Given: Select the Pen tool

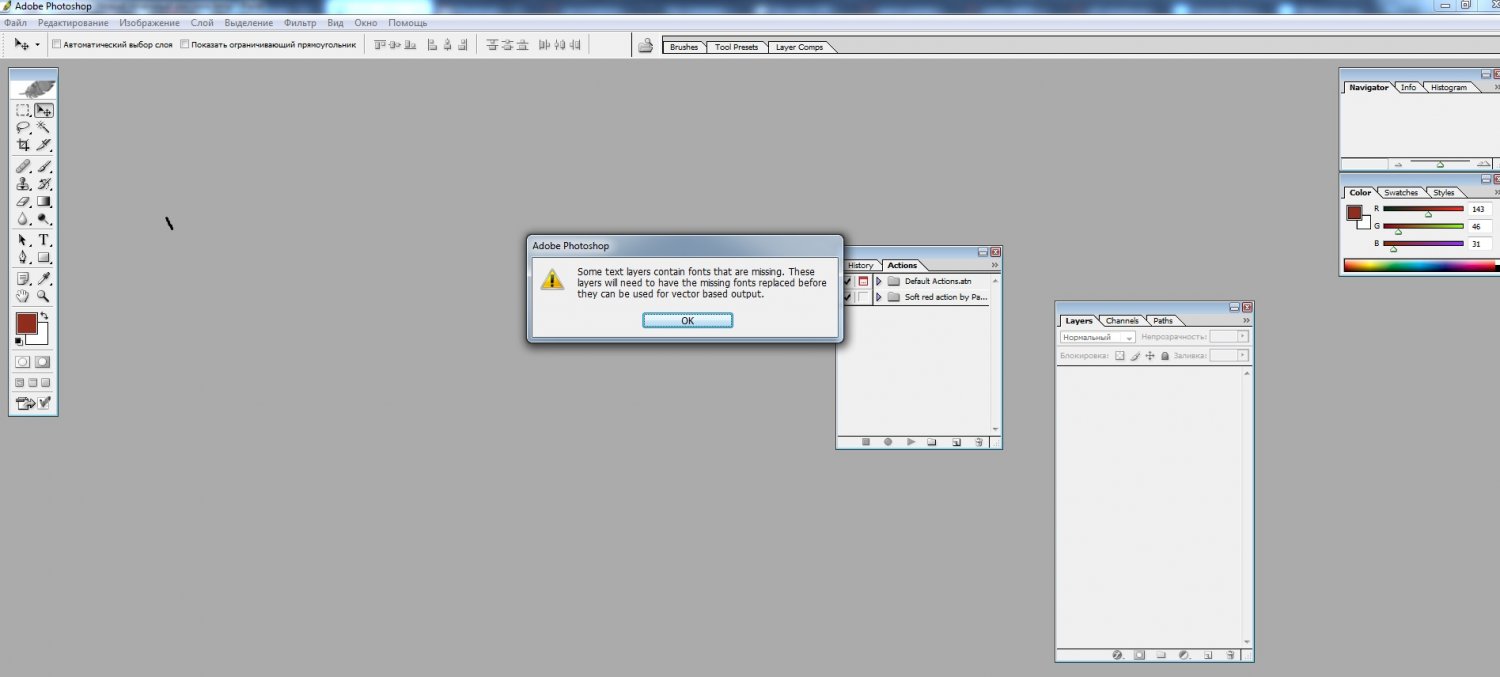Looking at the screenshot, I should pos(23,258).
